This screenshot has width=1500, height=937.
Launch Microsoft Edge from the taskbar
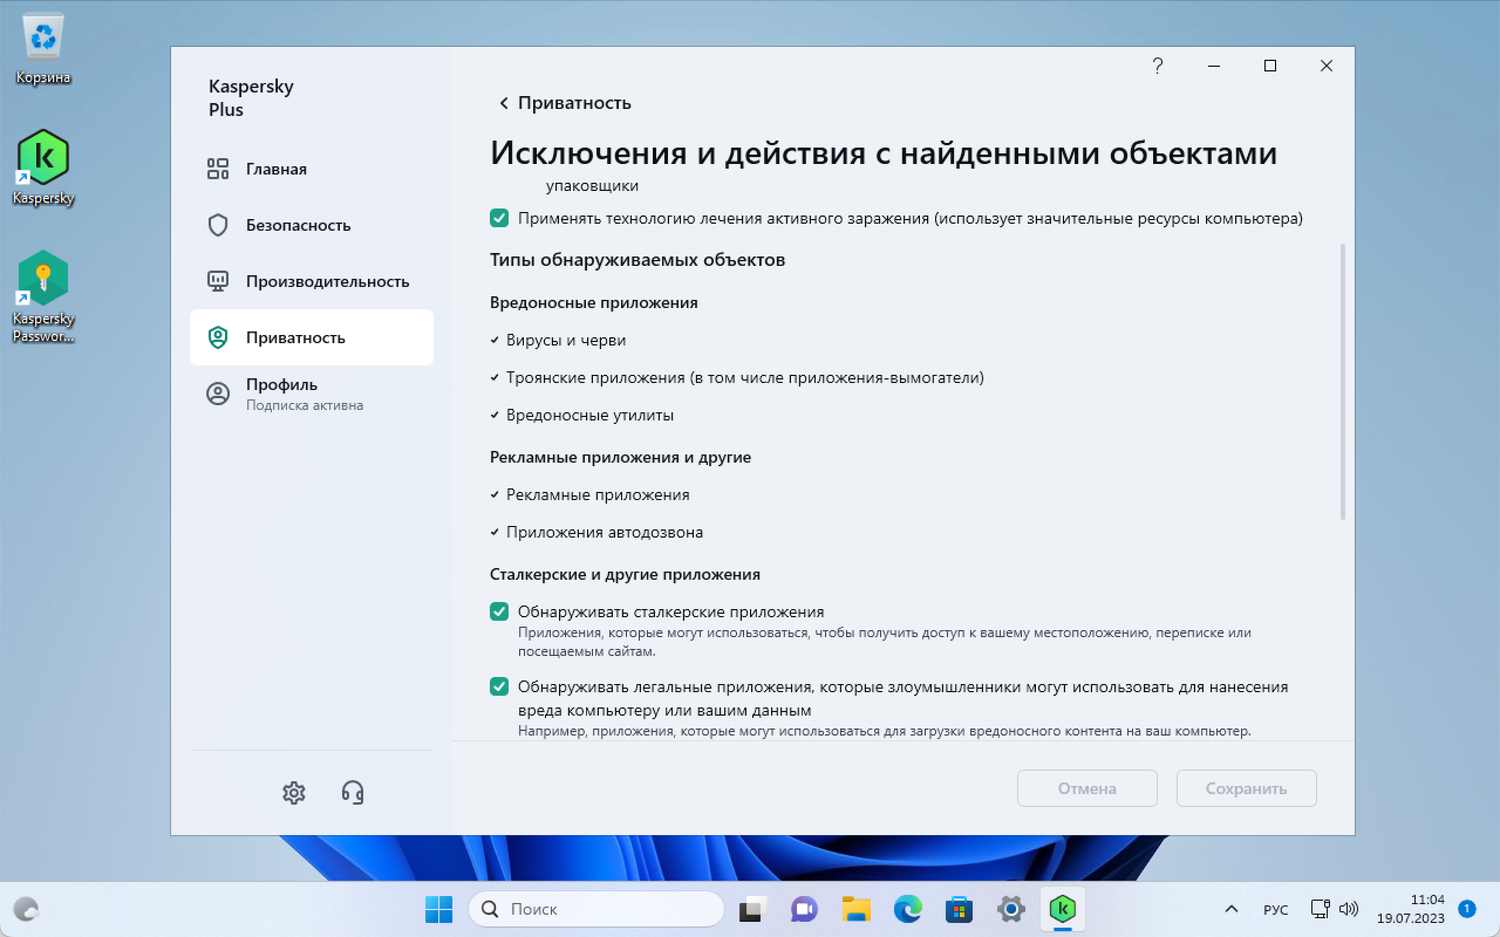pyautogui.click(x=907, y=909)
